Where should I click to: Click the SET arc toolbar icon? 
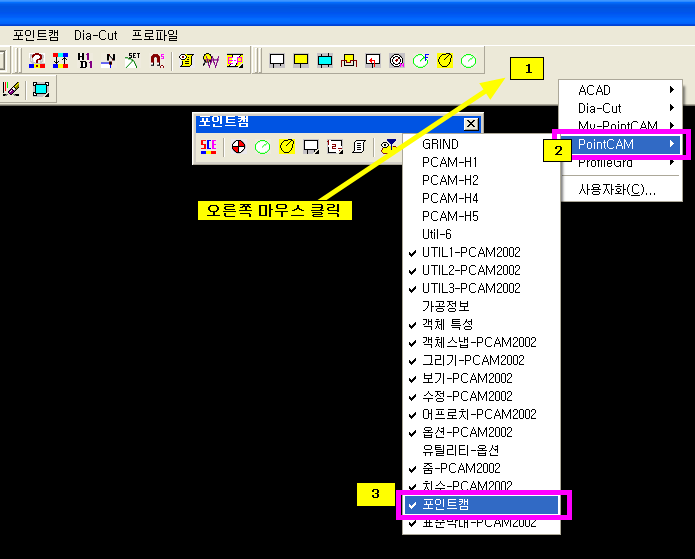(x=132, y=60)
